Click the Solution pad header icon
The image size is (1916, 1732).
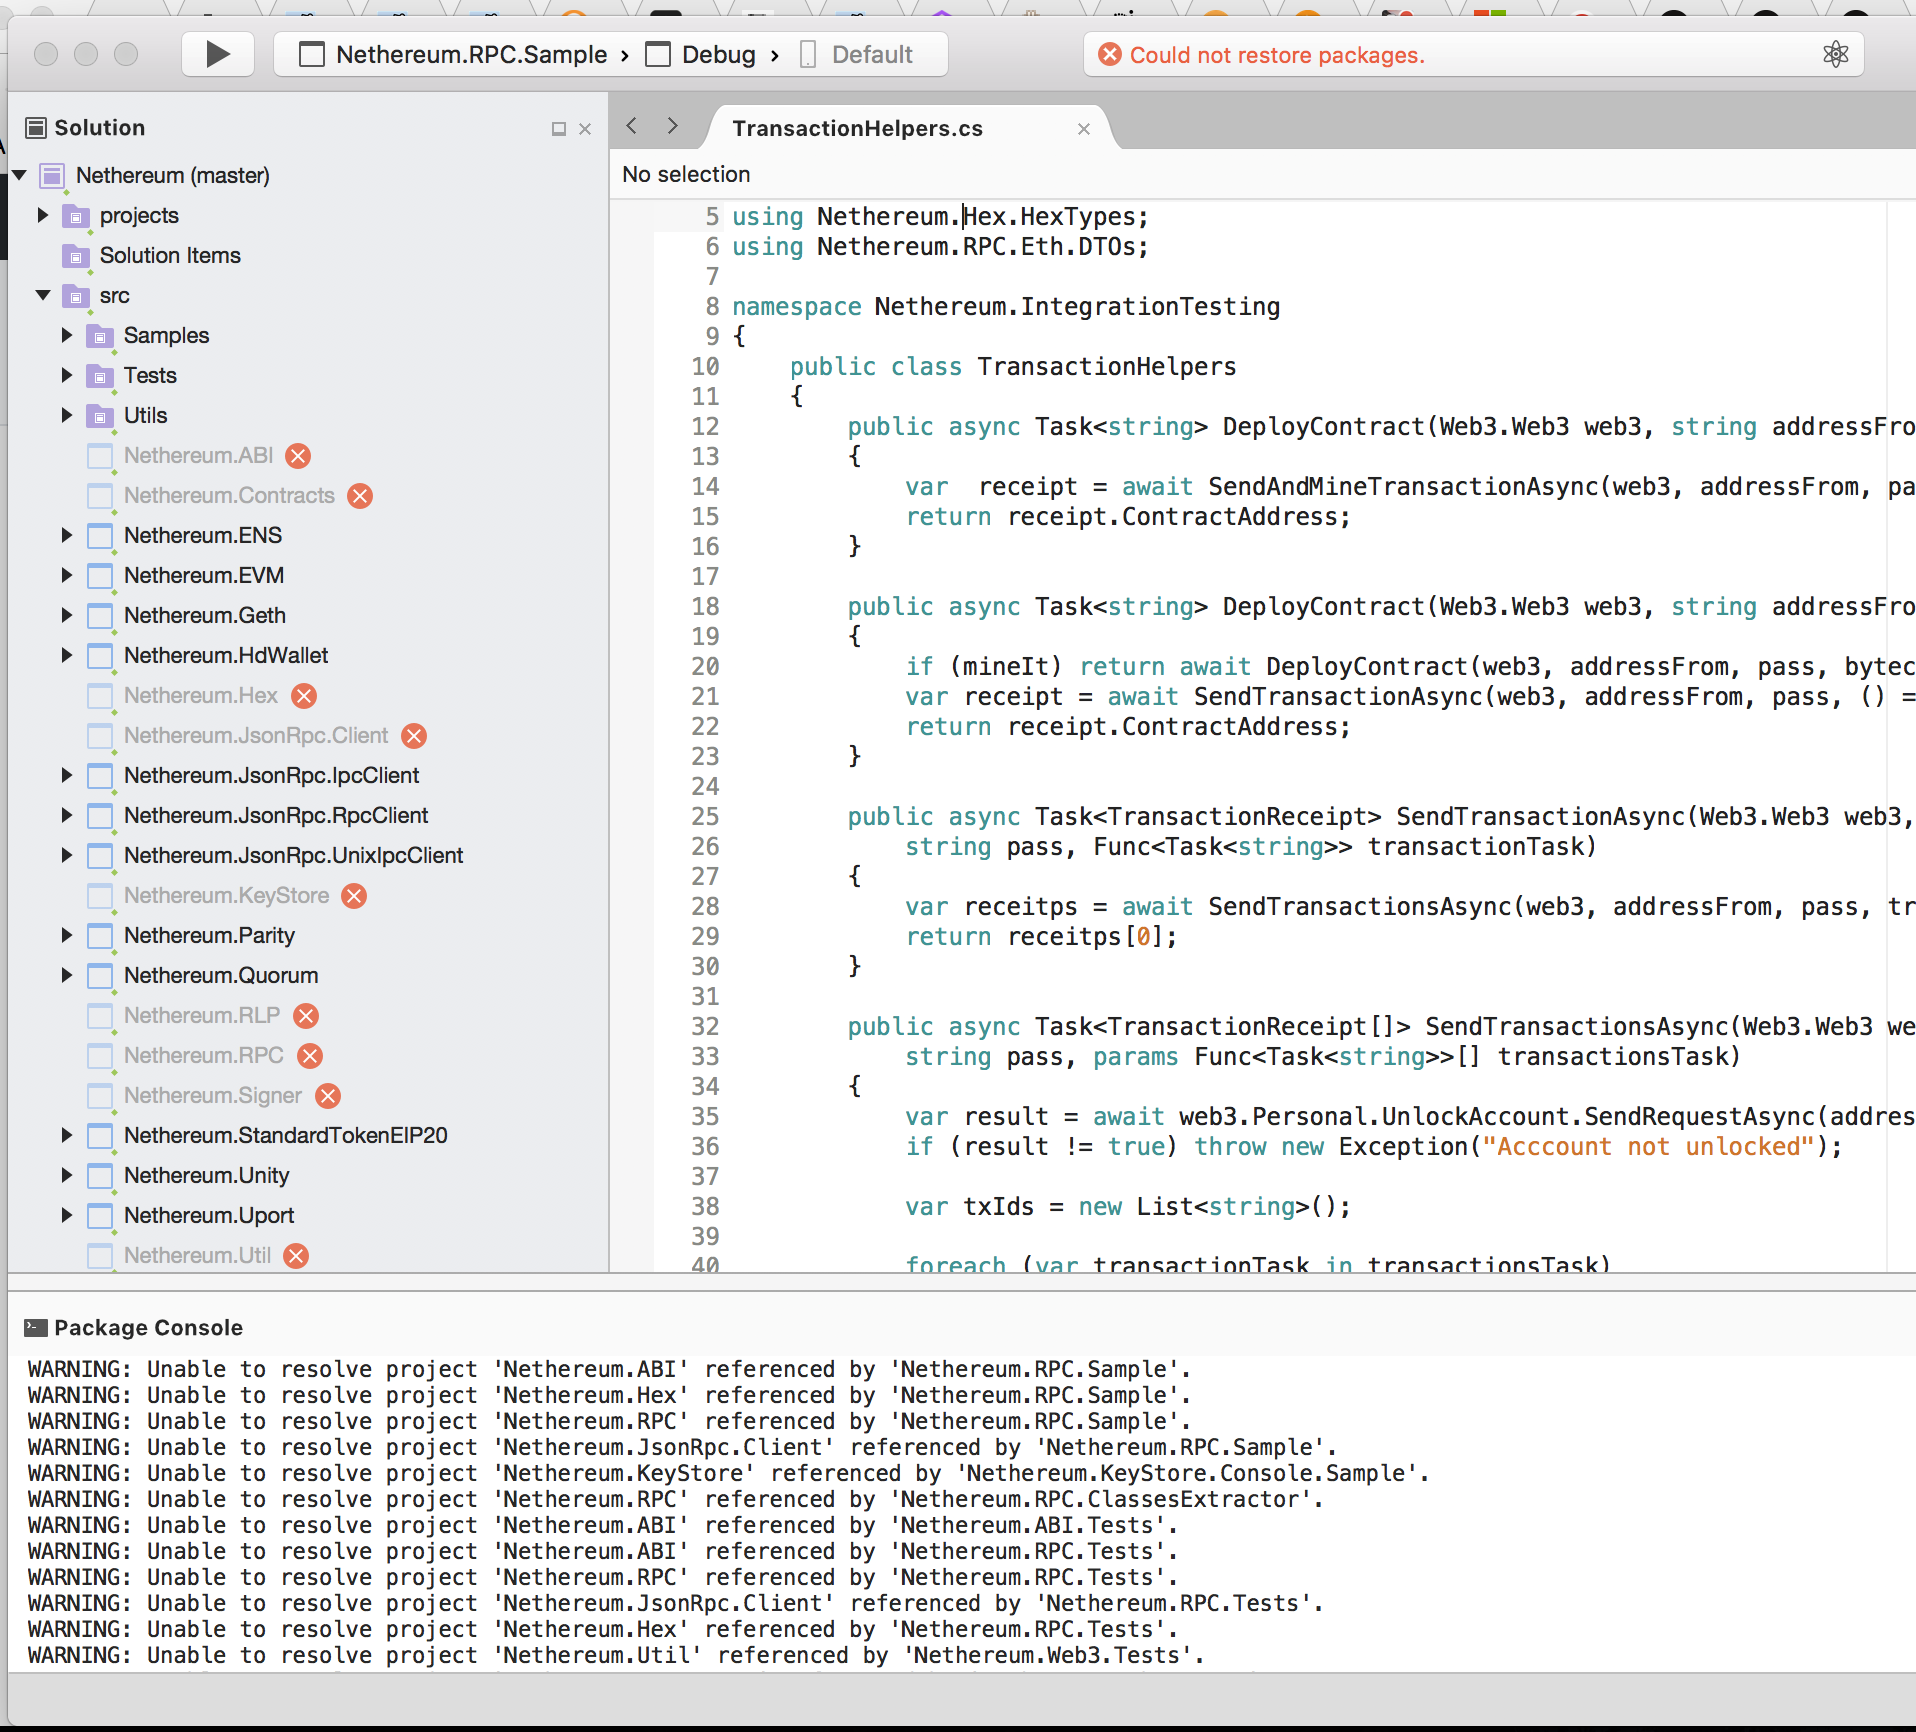35,127
